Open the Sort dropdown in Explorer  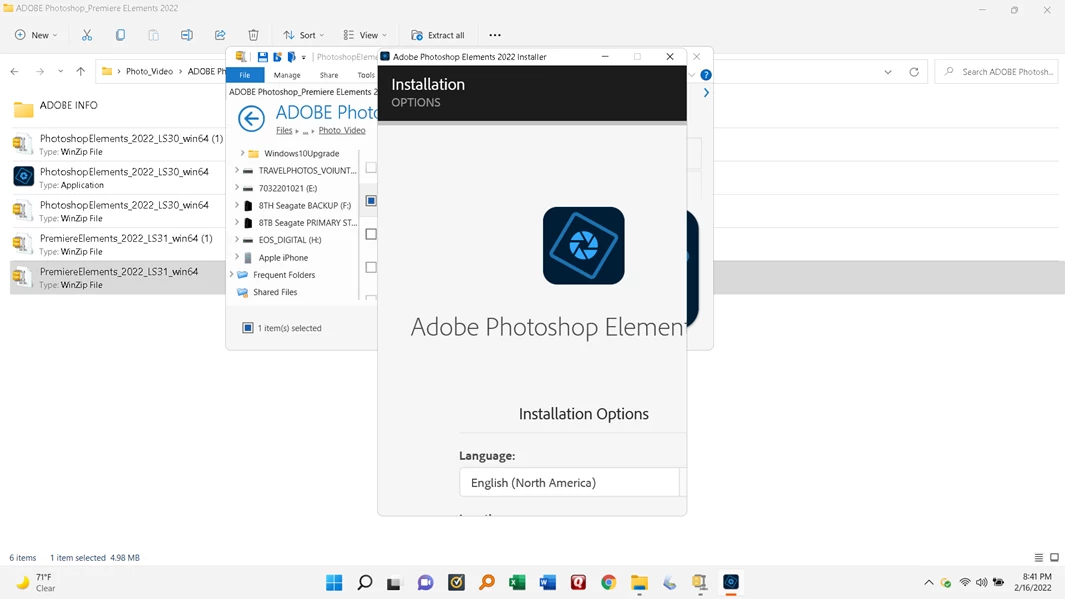coord(304,35)
